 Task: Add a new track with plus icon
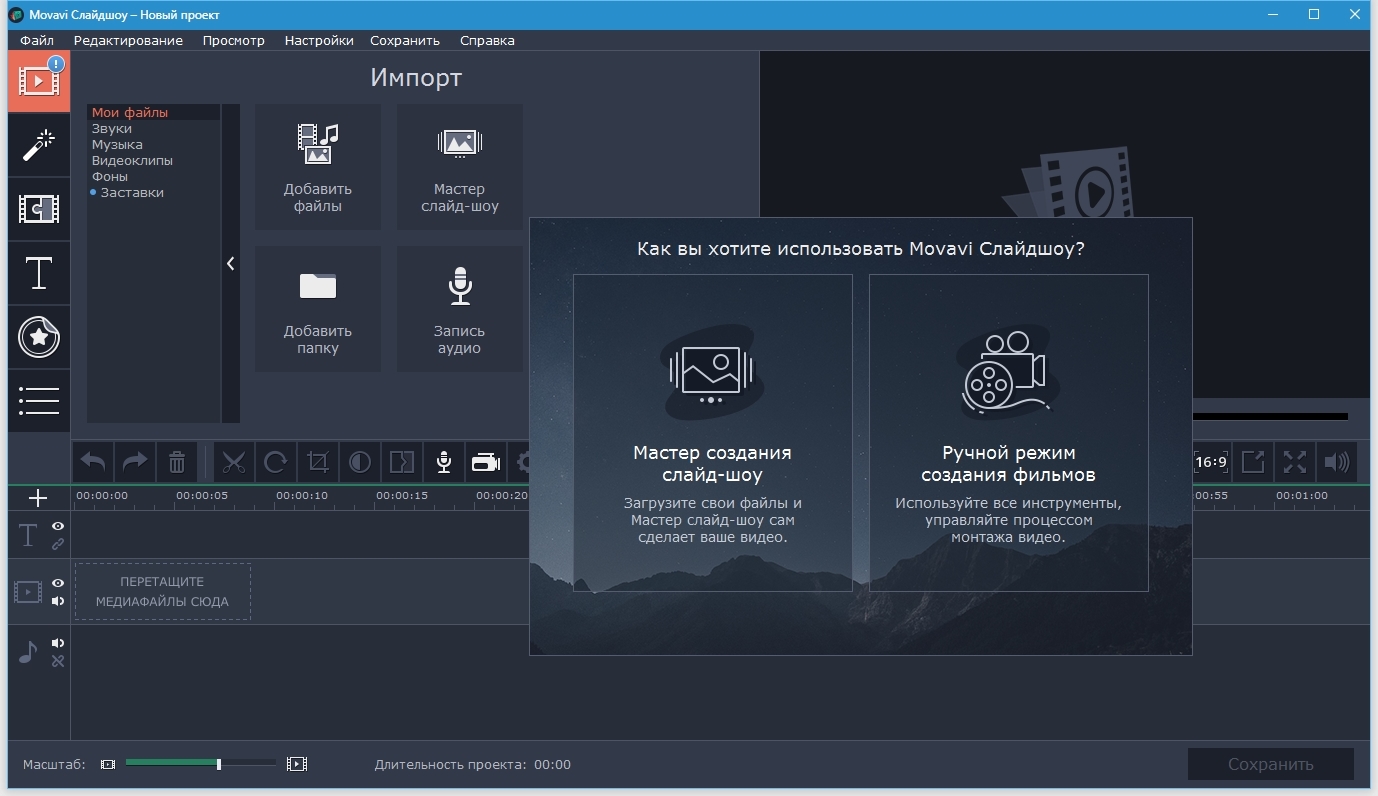(x=38, y=497)
